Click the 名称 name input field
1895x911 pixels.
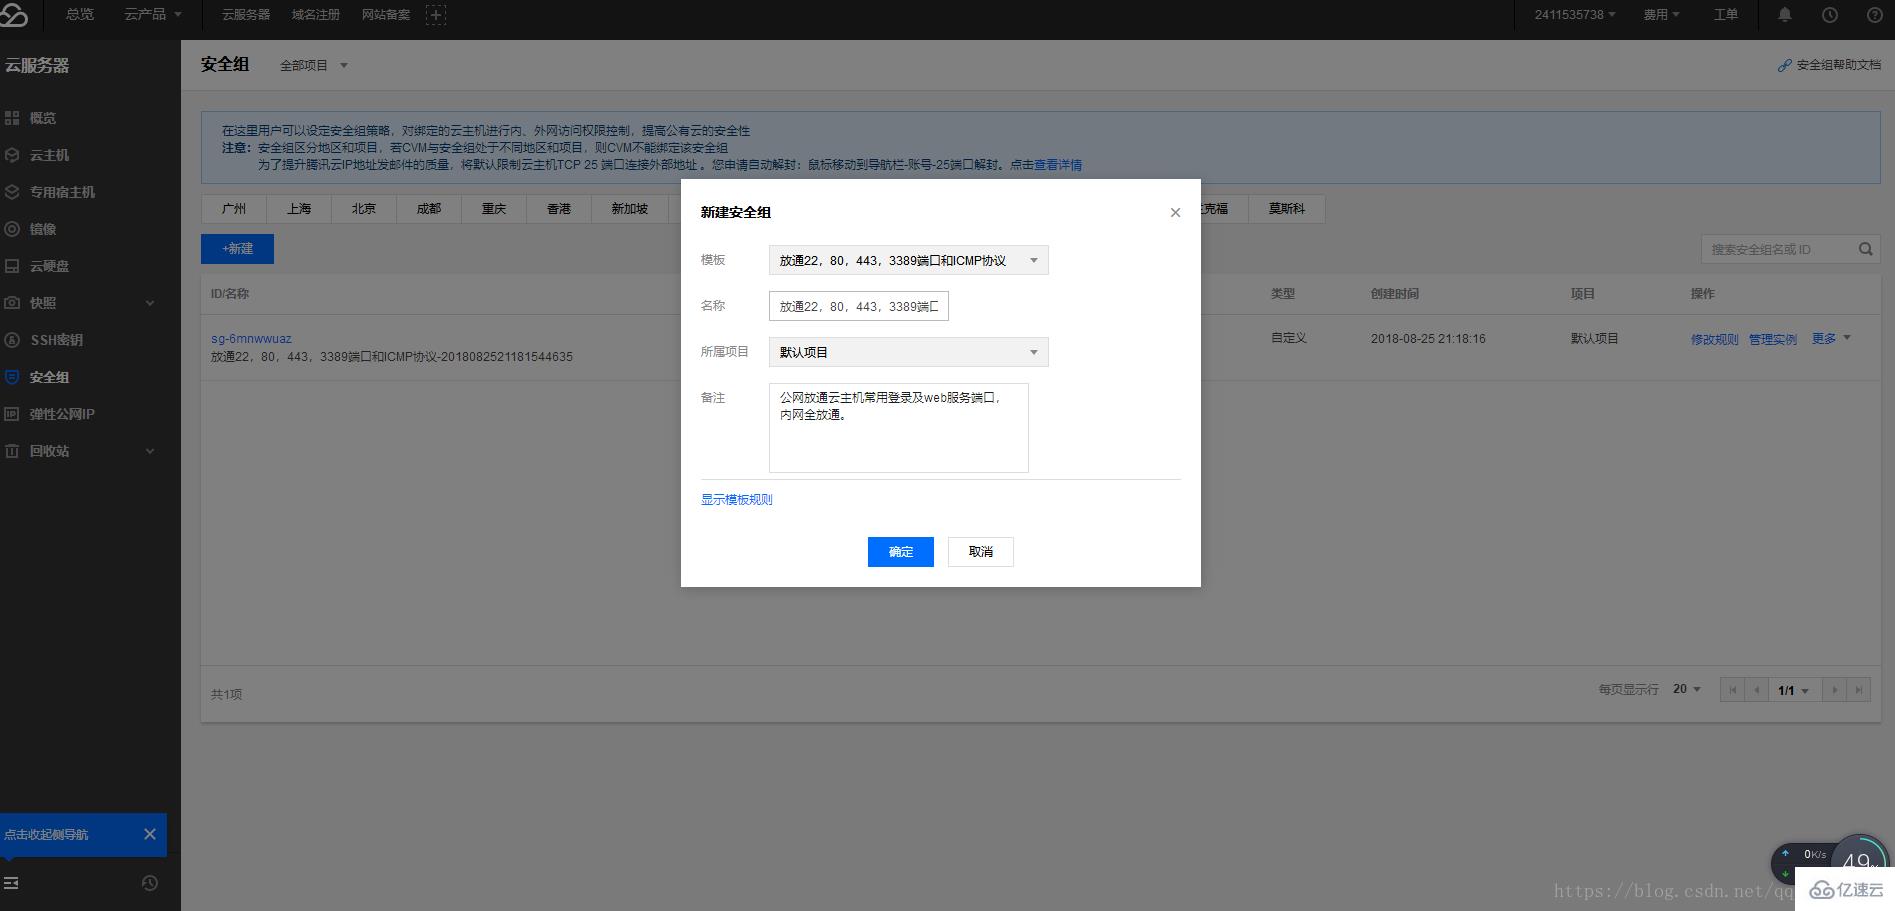(x=859, y=306)
